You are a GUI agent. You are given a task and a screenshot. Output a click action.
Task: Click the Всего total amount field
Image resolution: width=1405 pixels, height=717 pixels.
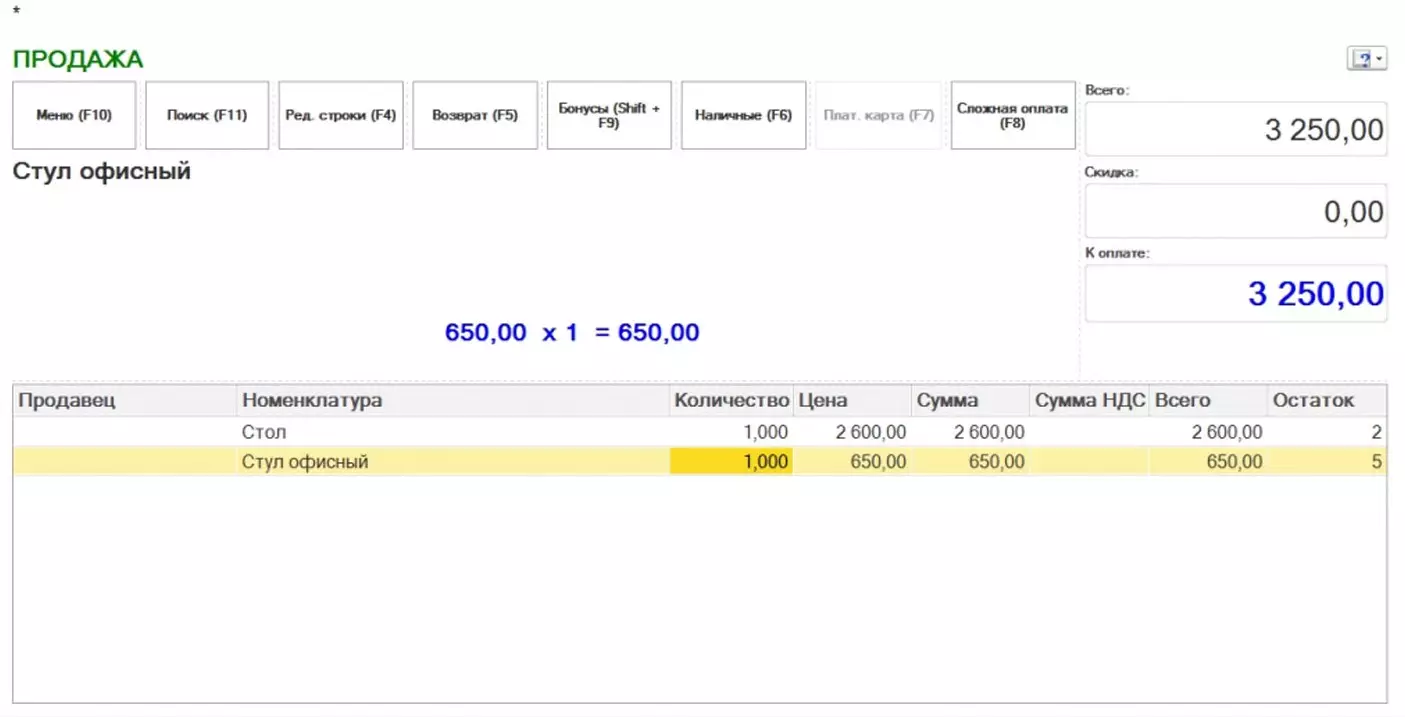[x=1235, y=130]
